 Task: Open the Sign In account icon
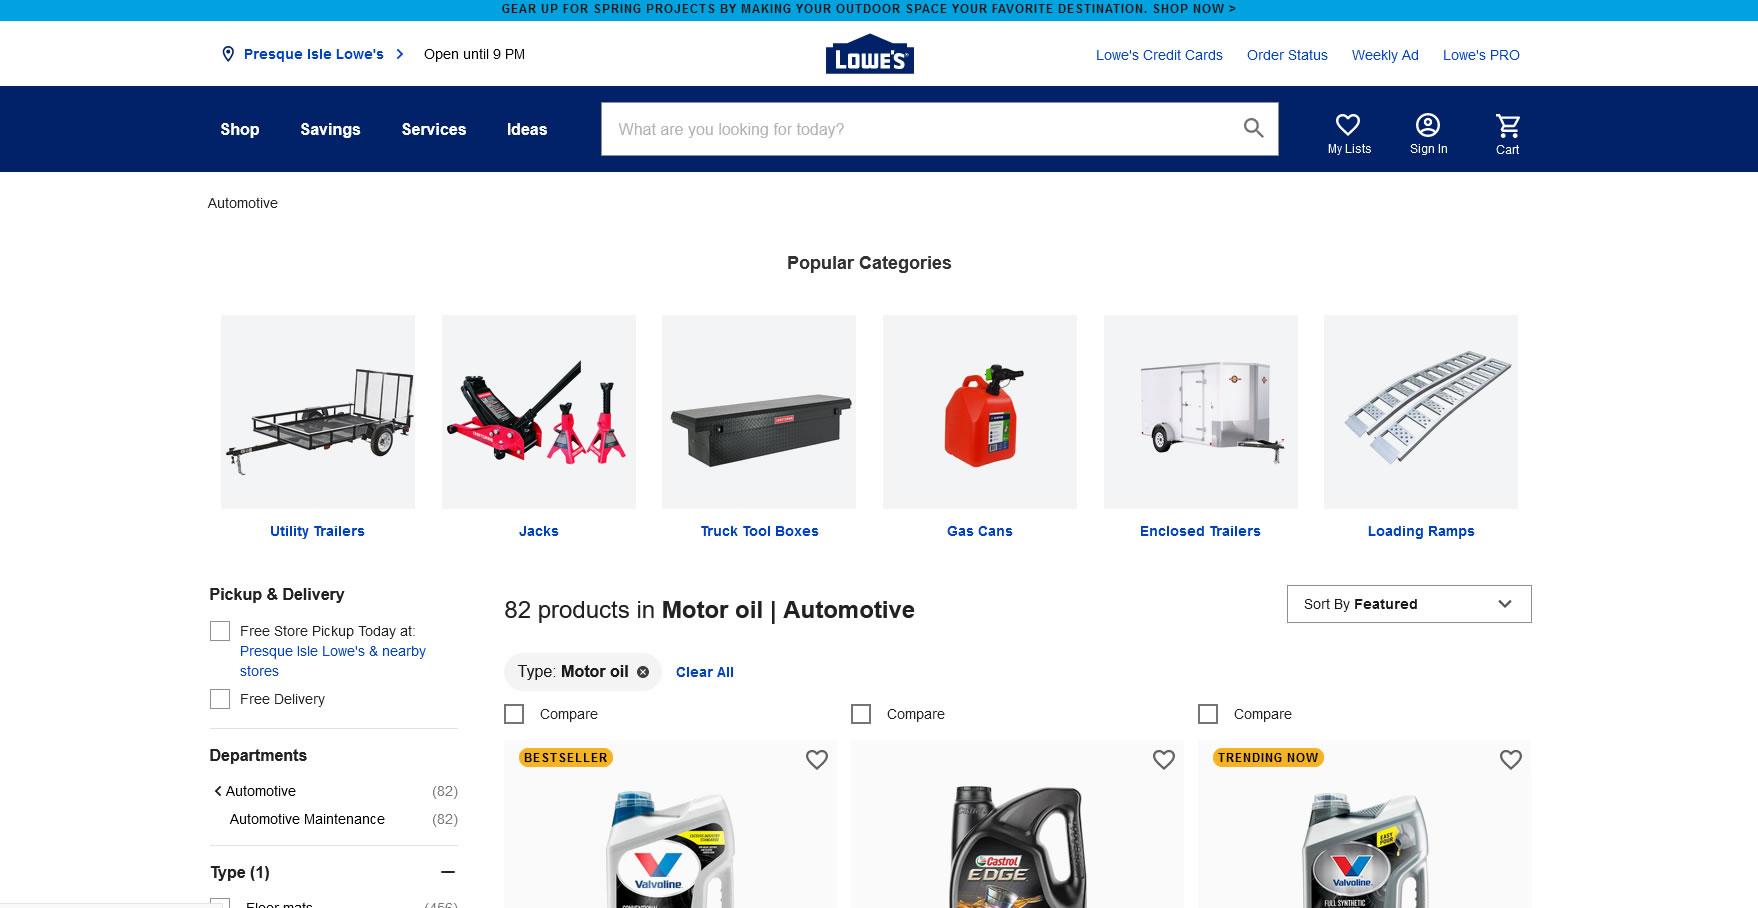tap(1428, 124)
